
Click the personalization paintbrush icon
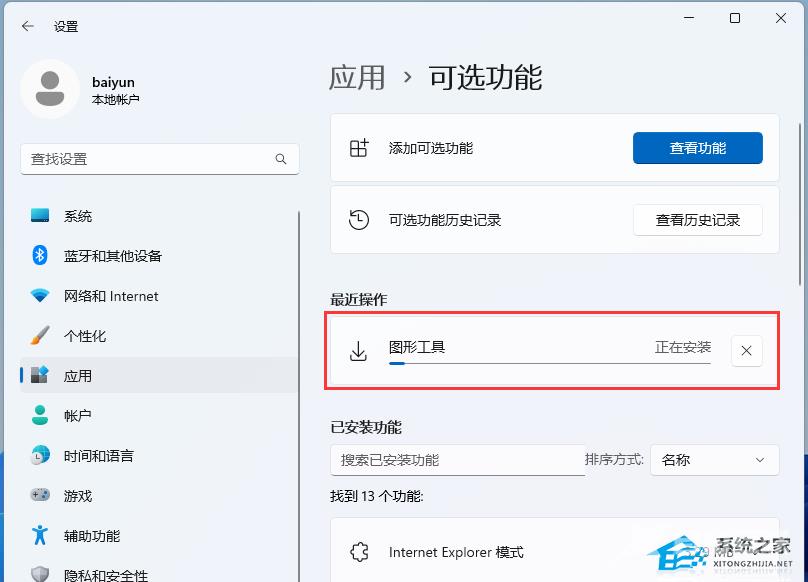coord(40,336)
